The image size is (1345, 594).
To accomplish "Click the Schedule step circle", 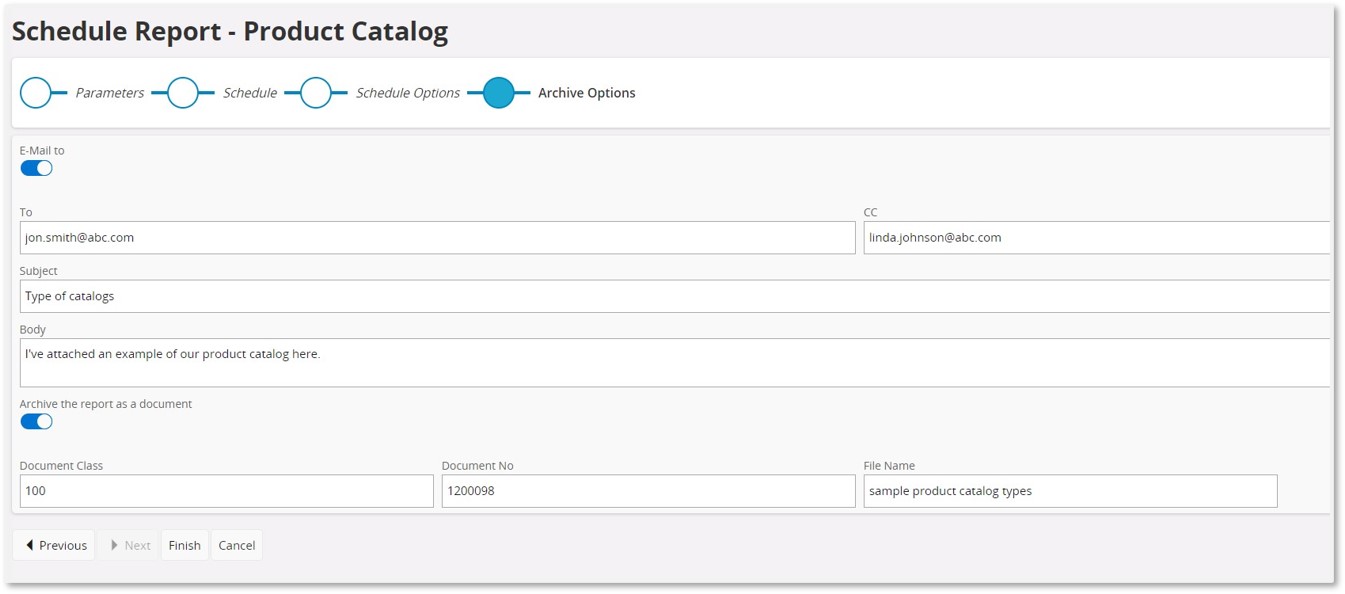I will 183,93.
